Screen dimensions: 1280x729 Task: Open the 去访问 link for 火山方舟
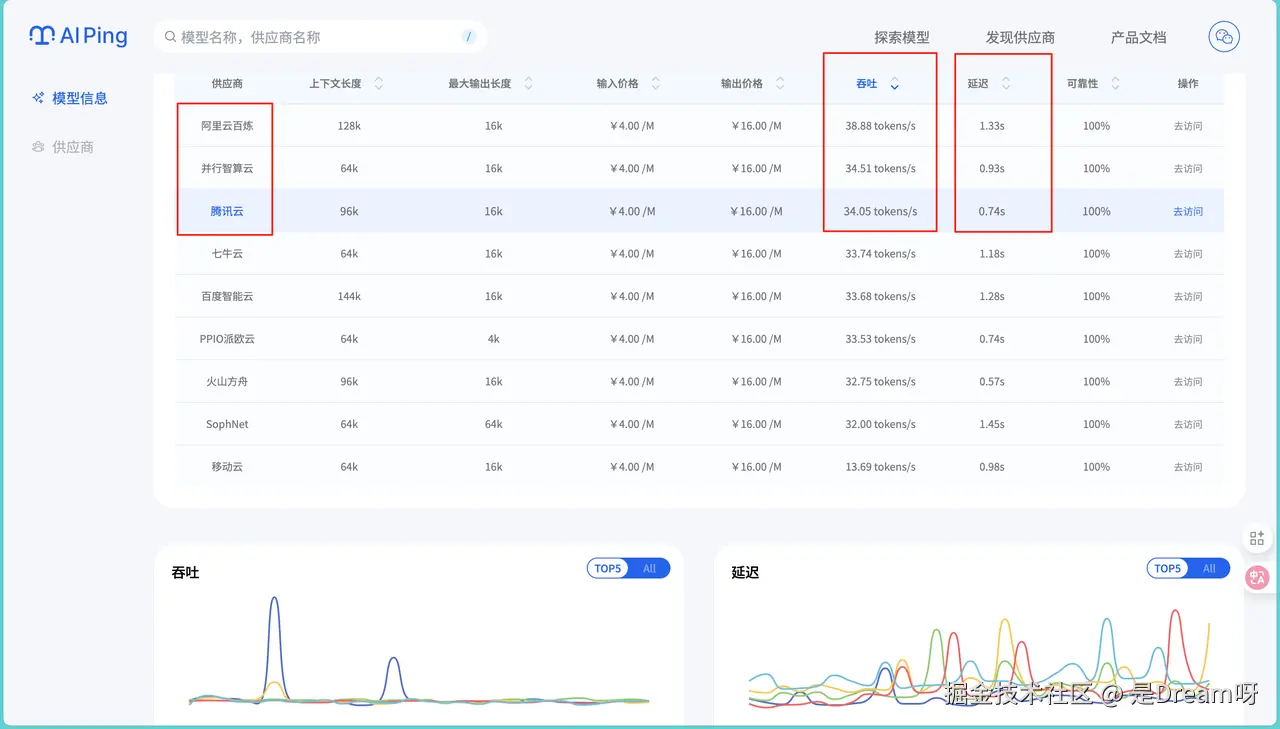click(1188, 382)
